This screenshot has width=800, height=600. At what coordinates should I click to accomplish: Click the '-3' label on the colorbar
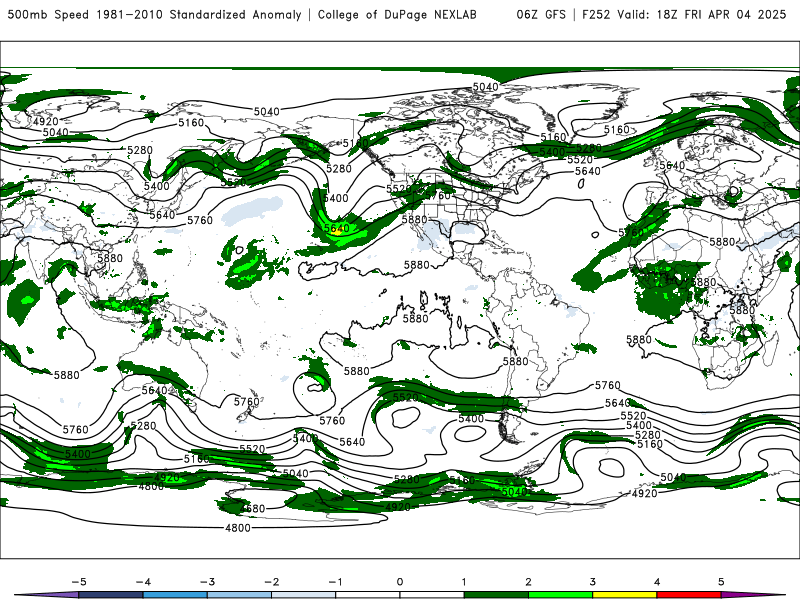[207, 582]
